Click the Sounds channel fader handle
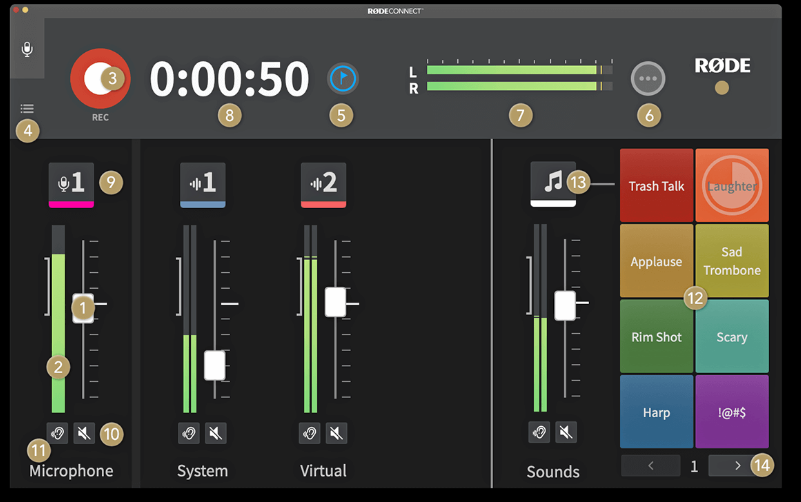Image resolution: width=801 pixels, height=502 pixels. coord(565,305)
